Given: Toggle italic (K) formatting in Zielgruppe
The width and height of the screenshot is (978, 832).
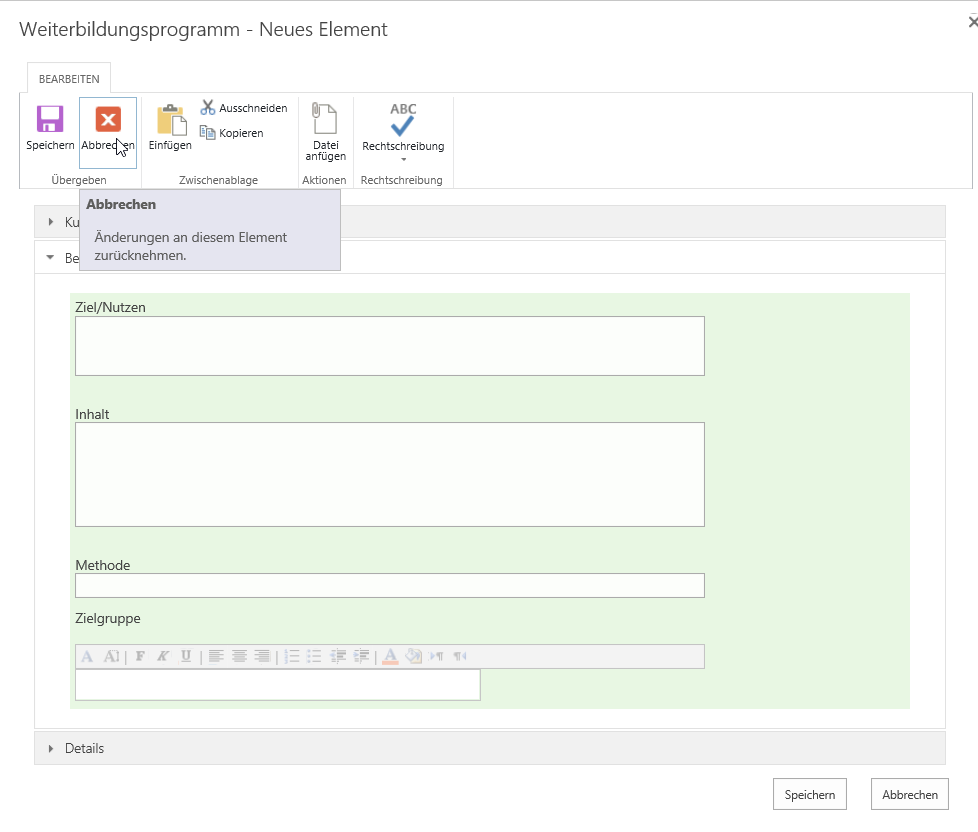Looking at the screenshot, I should tap(163, 656).
